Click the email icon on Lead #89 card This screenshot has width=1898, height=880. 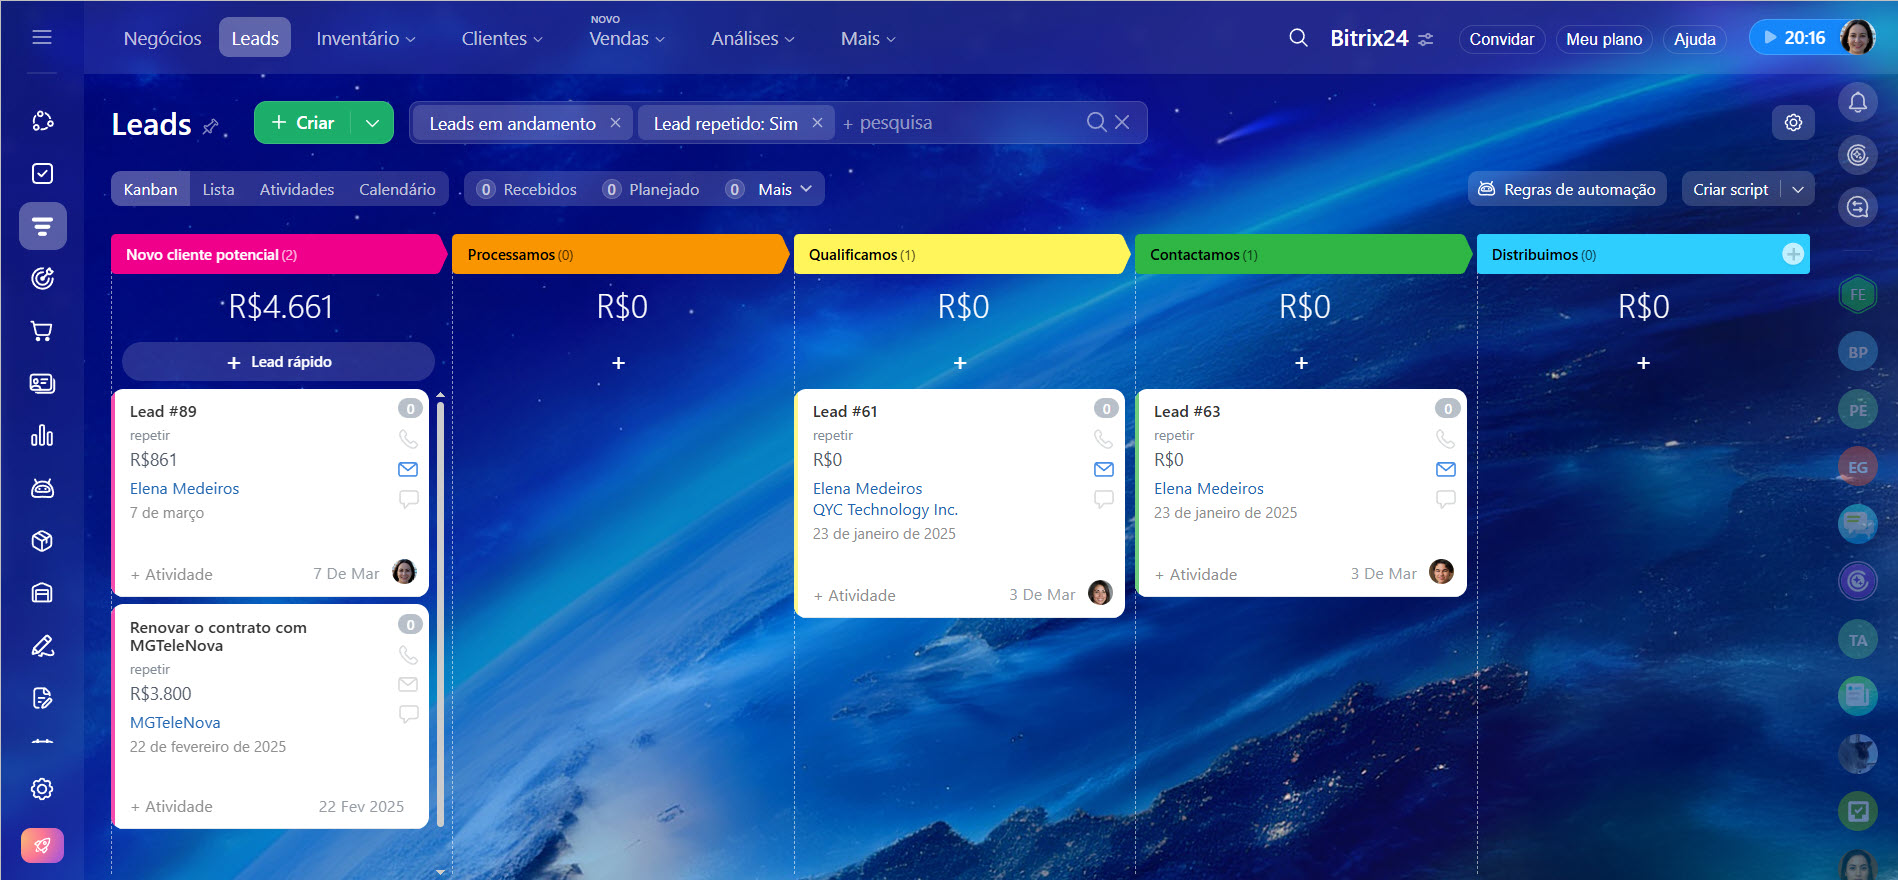coord(408,469)
